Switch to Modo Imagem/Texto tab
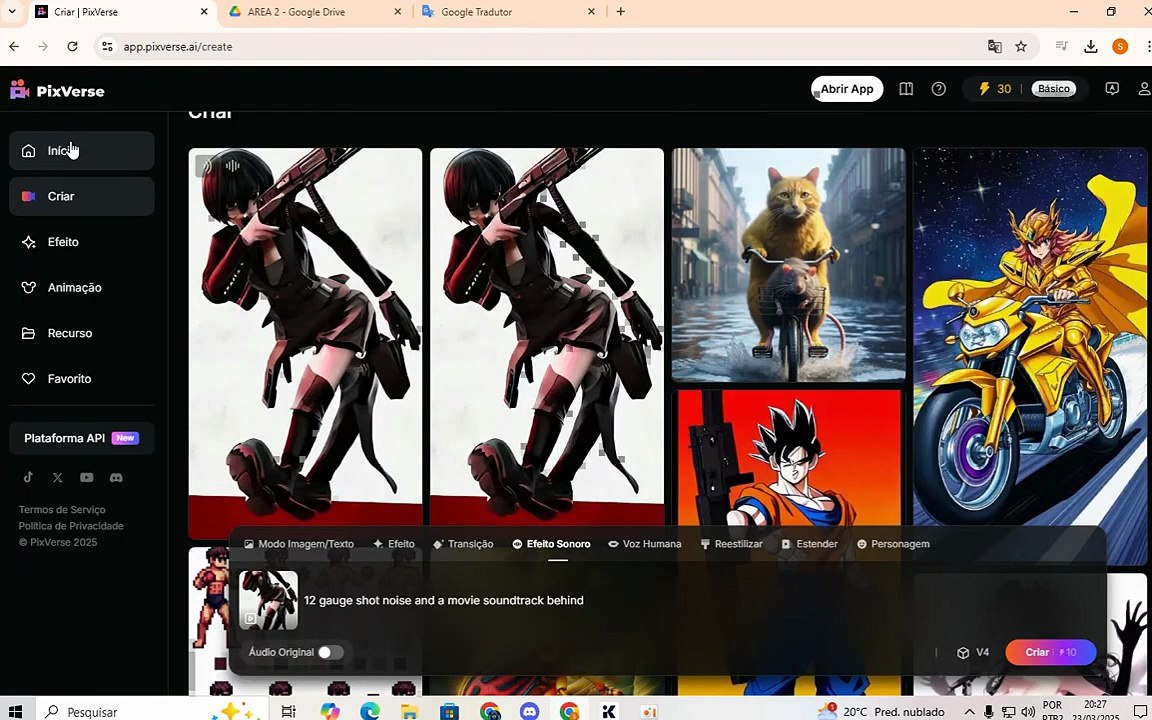 pos(299,544)
